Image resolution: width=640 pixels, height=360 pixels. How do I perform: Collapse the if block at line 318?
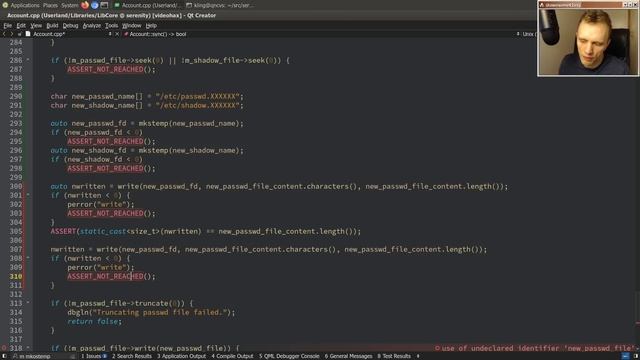click(x=28, y=348)
